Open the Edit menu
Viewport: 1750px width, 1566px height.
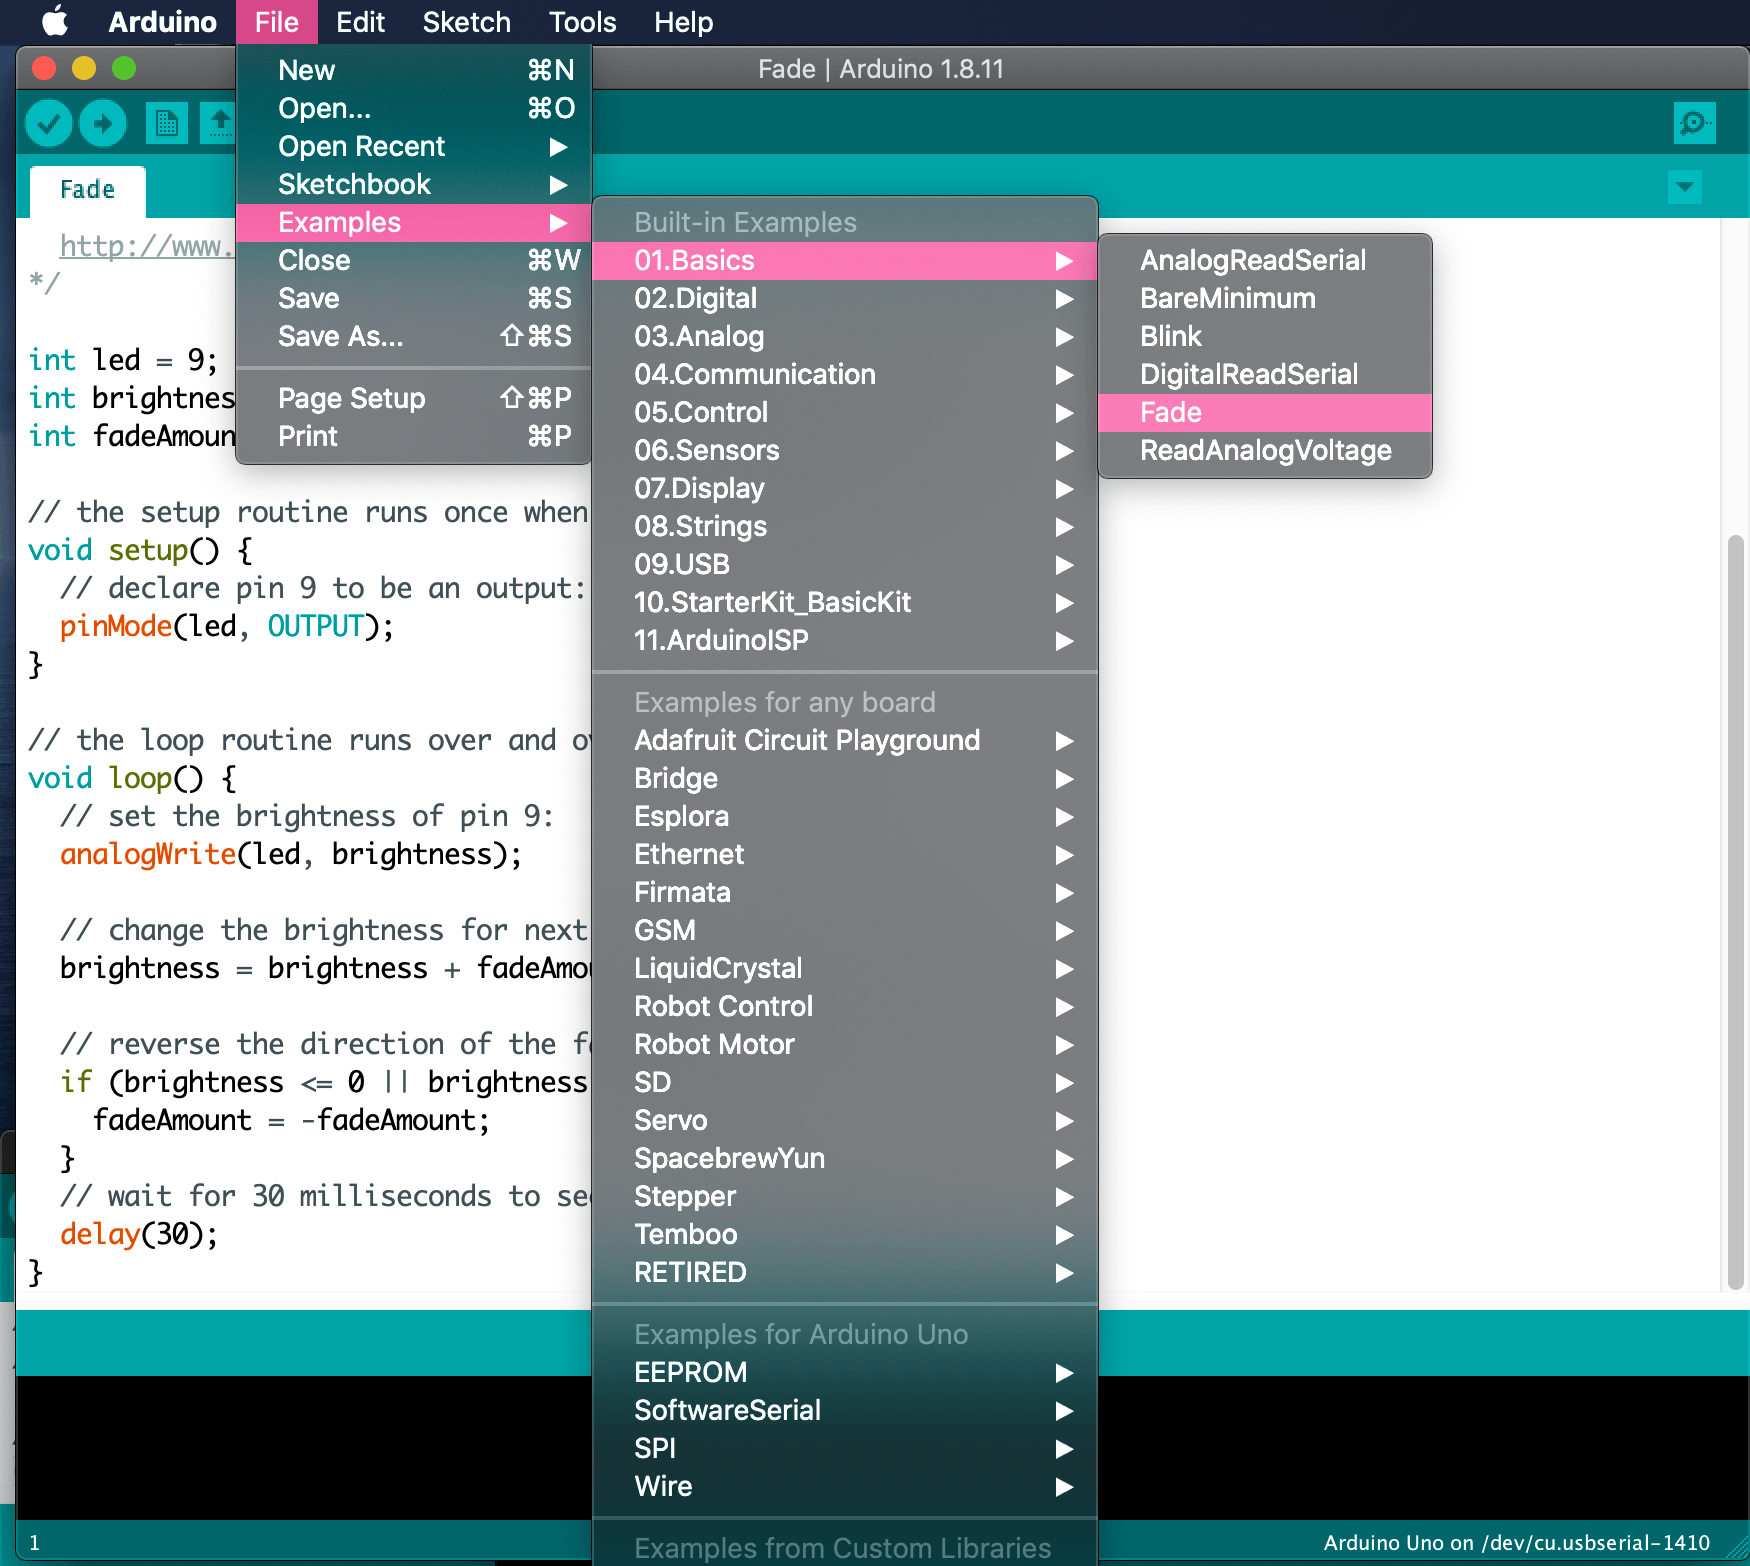tap(360, 22)
